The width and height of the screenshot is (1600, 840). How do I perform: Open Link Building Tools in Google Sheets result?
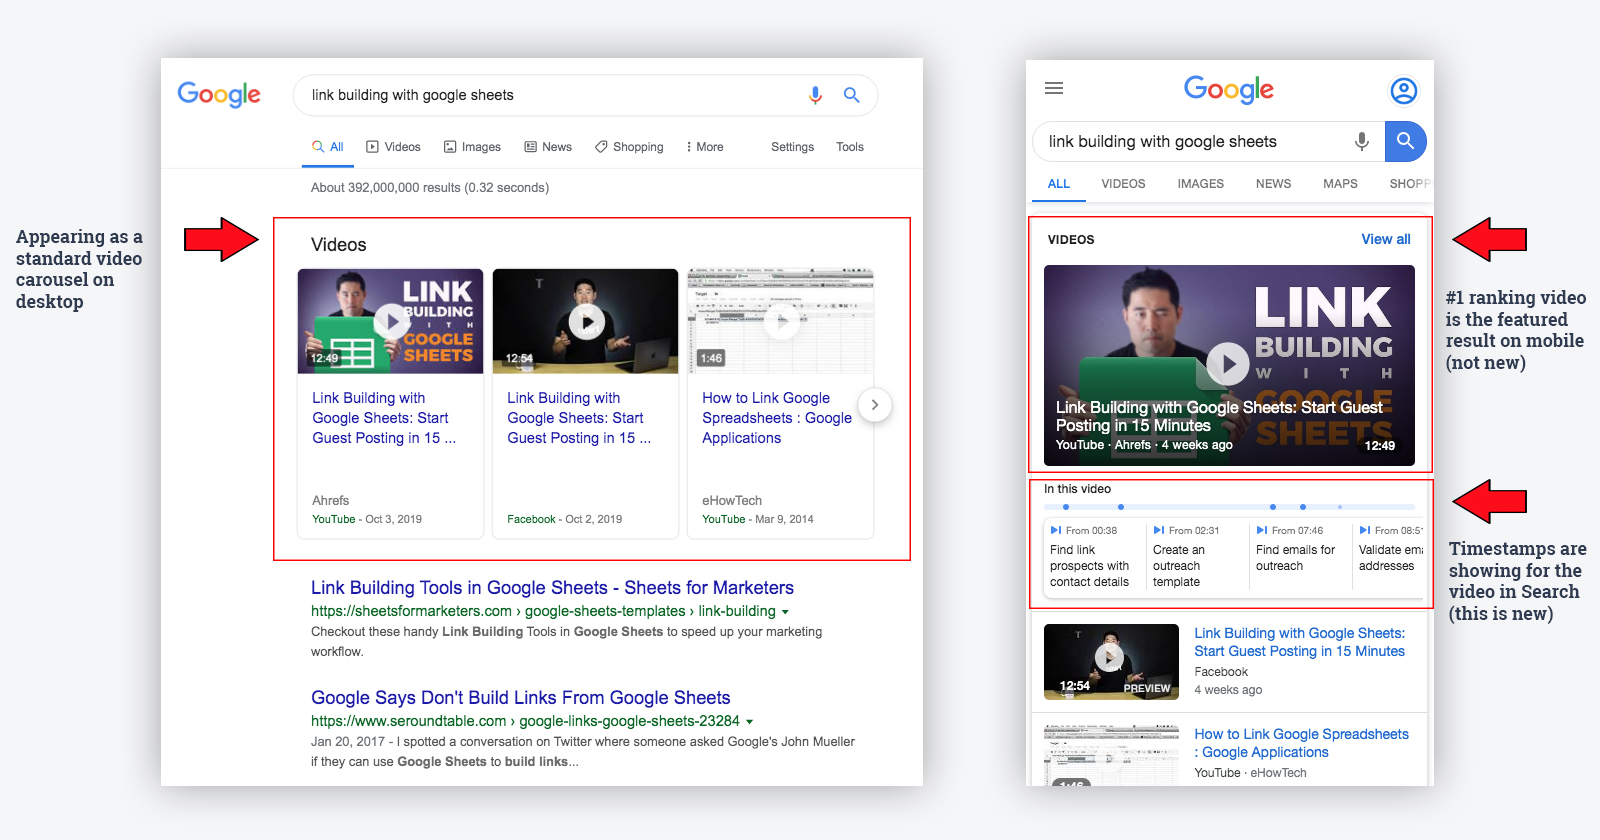[x=552, y=588]
